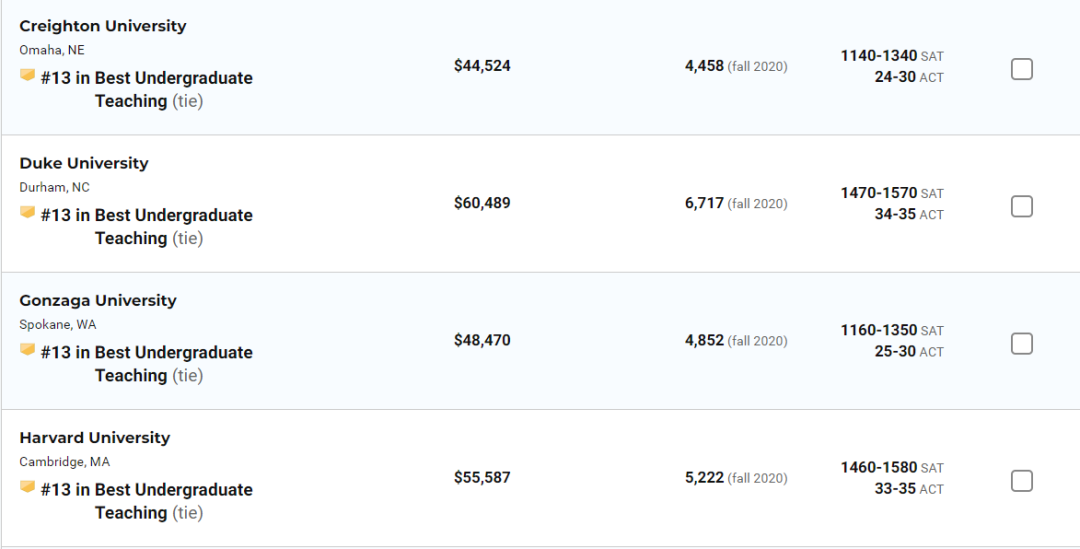
Task: Click the ranking badge icon under Harvard University
Action: click(x=28, y=486)
